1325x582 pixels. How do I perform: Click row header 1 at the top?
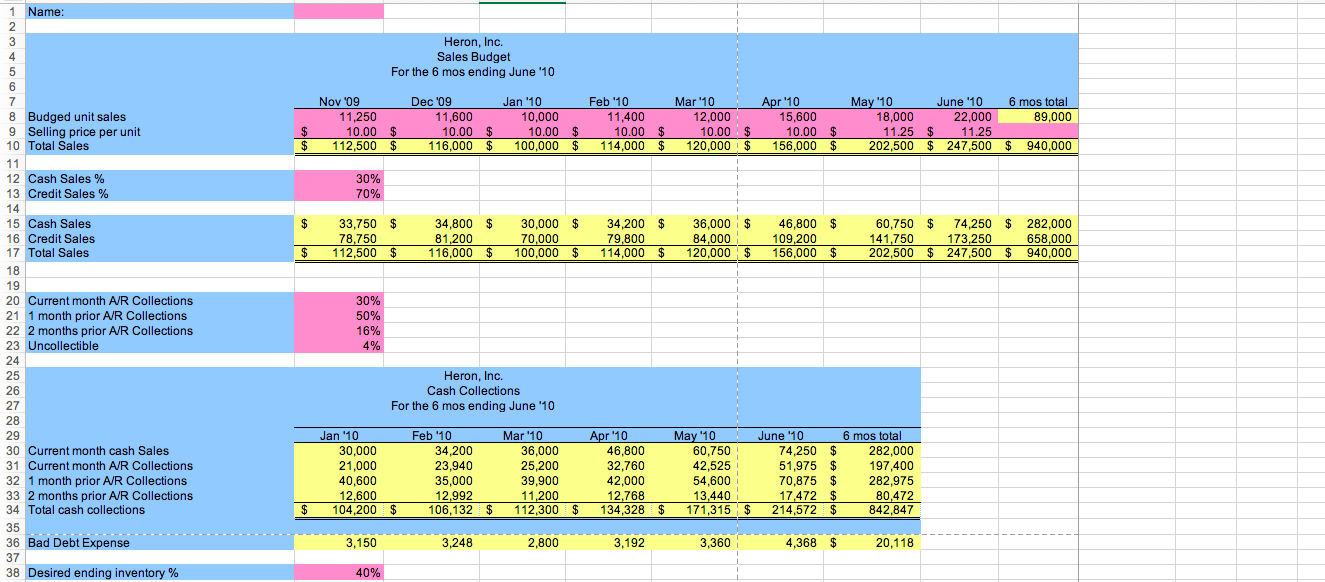coord(12,11)
